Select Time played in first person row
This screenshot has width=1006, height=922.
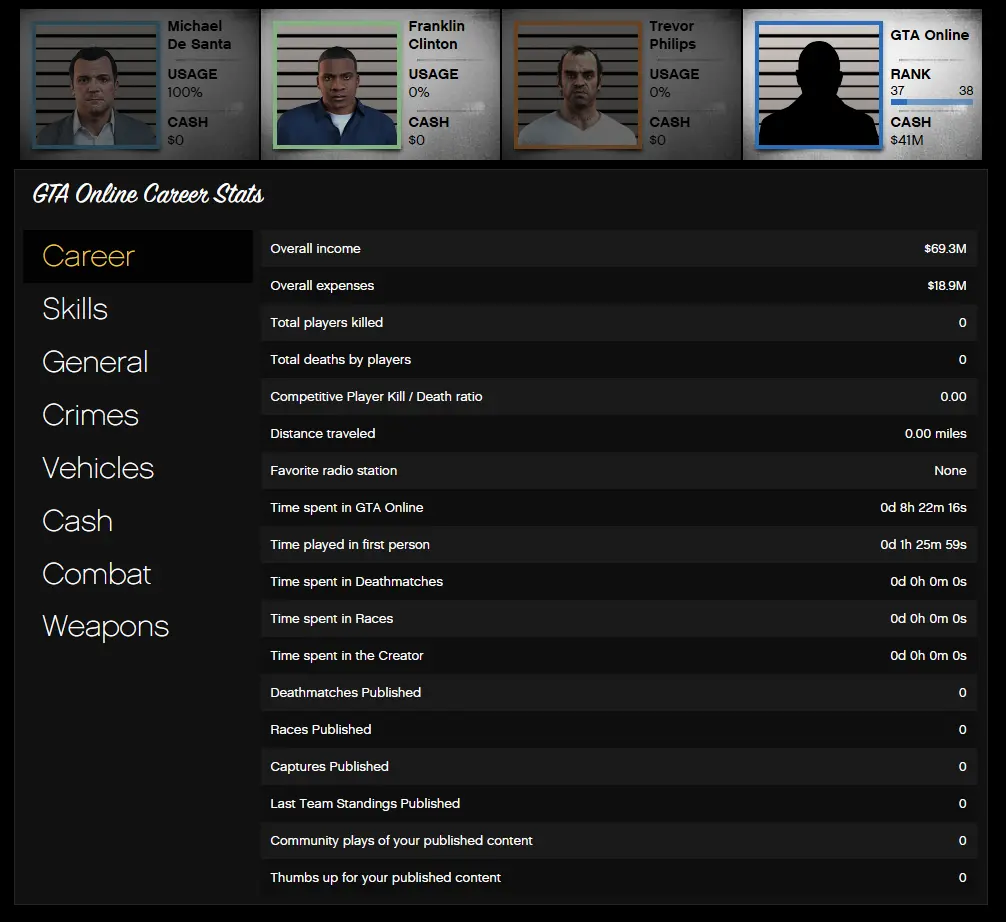618,545
